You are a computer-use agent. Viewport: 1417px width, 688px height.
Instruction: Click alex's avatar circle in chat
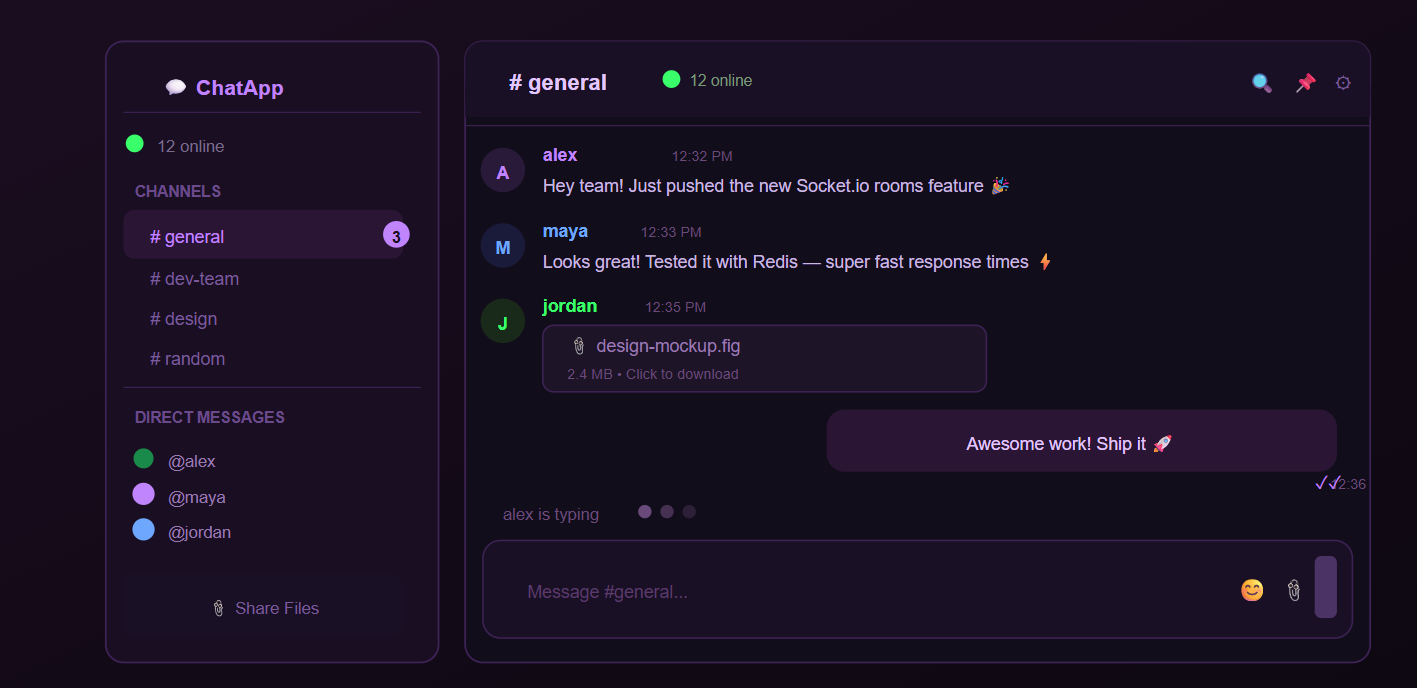[x=503, y=171]
